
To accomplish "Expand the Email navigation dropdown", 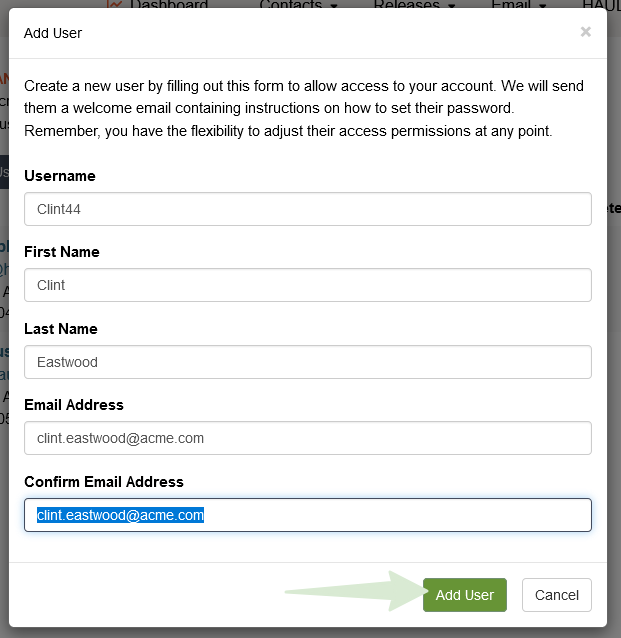I will coord(517,5).
